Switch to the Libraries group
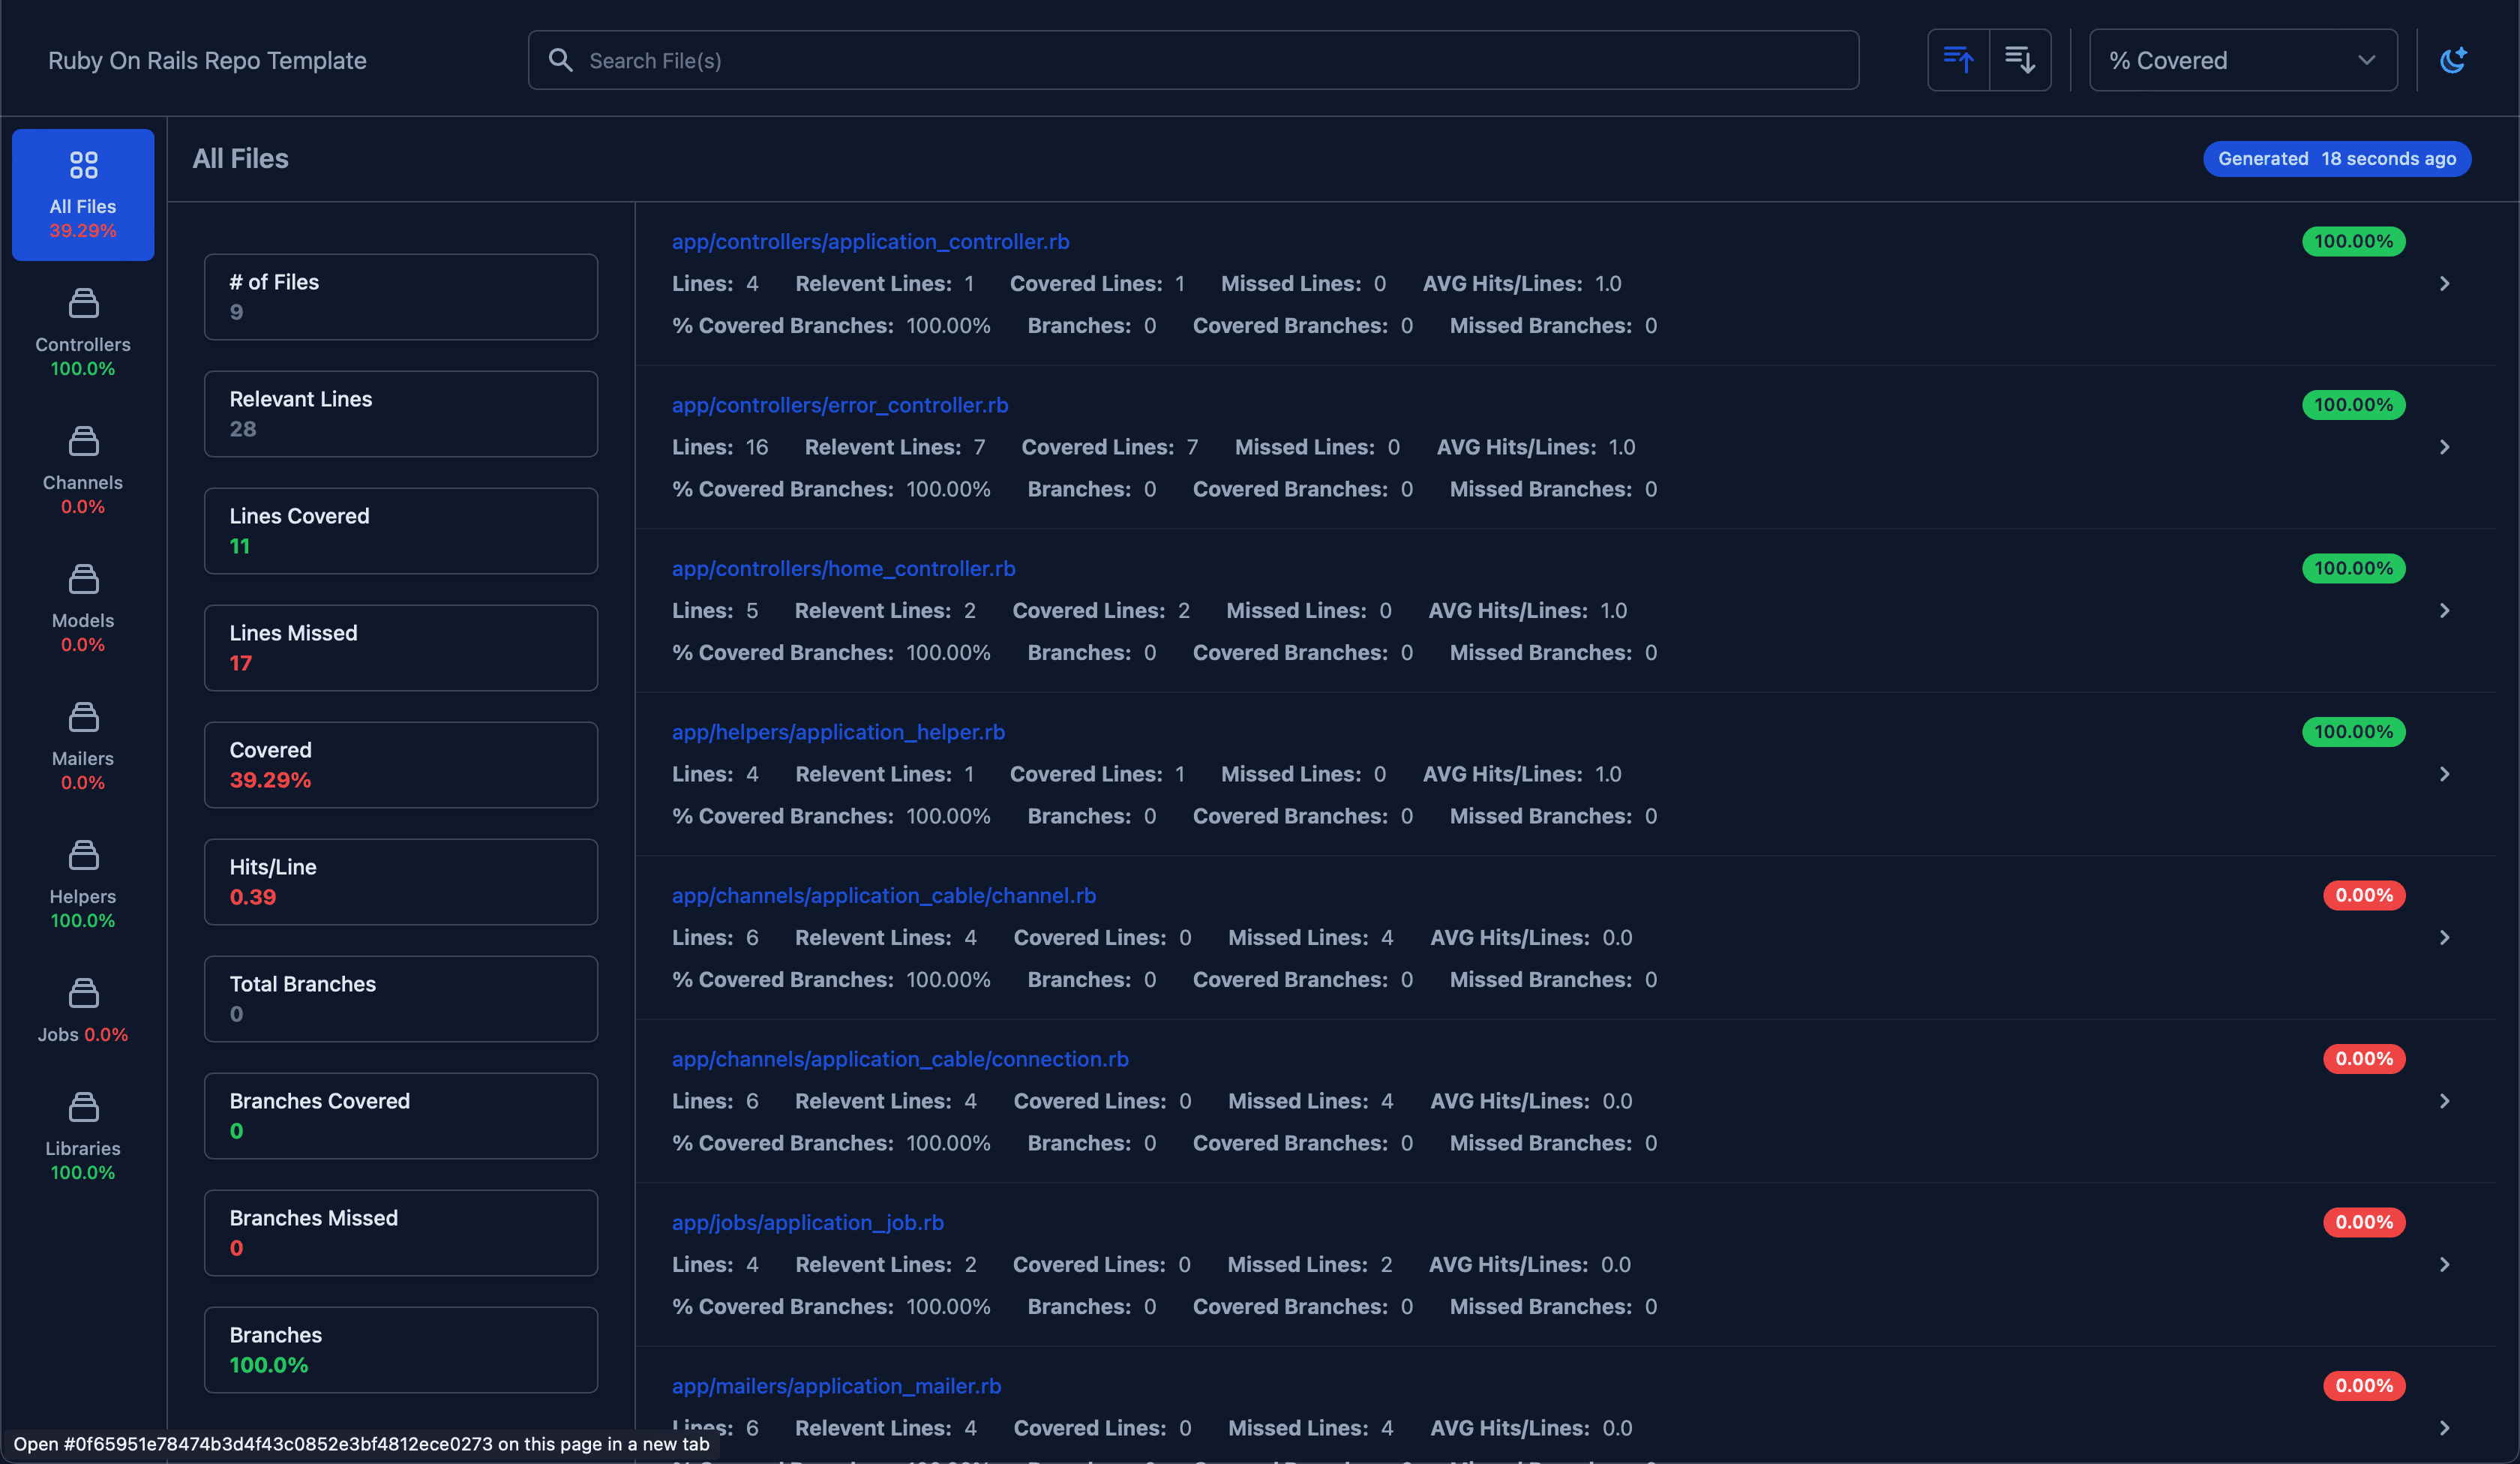Image resolution: width=2520 pixels, height=1464 pixels. coord(83,1135)
